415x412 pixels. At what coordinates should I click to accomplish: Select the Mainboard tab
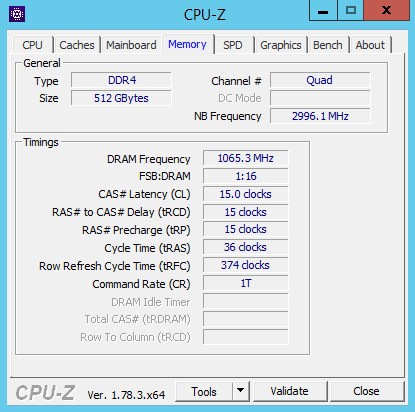coord(131,45)
